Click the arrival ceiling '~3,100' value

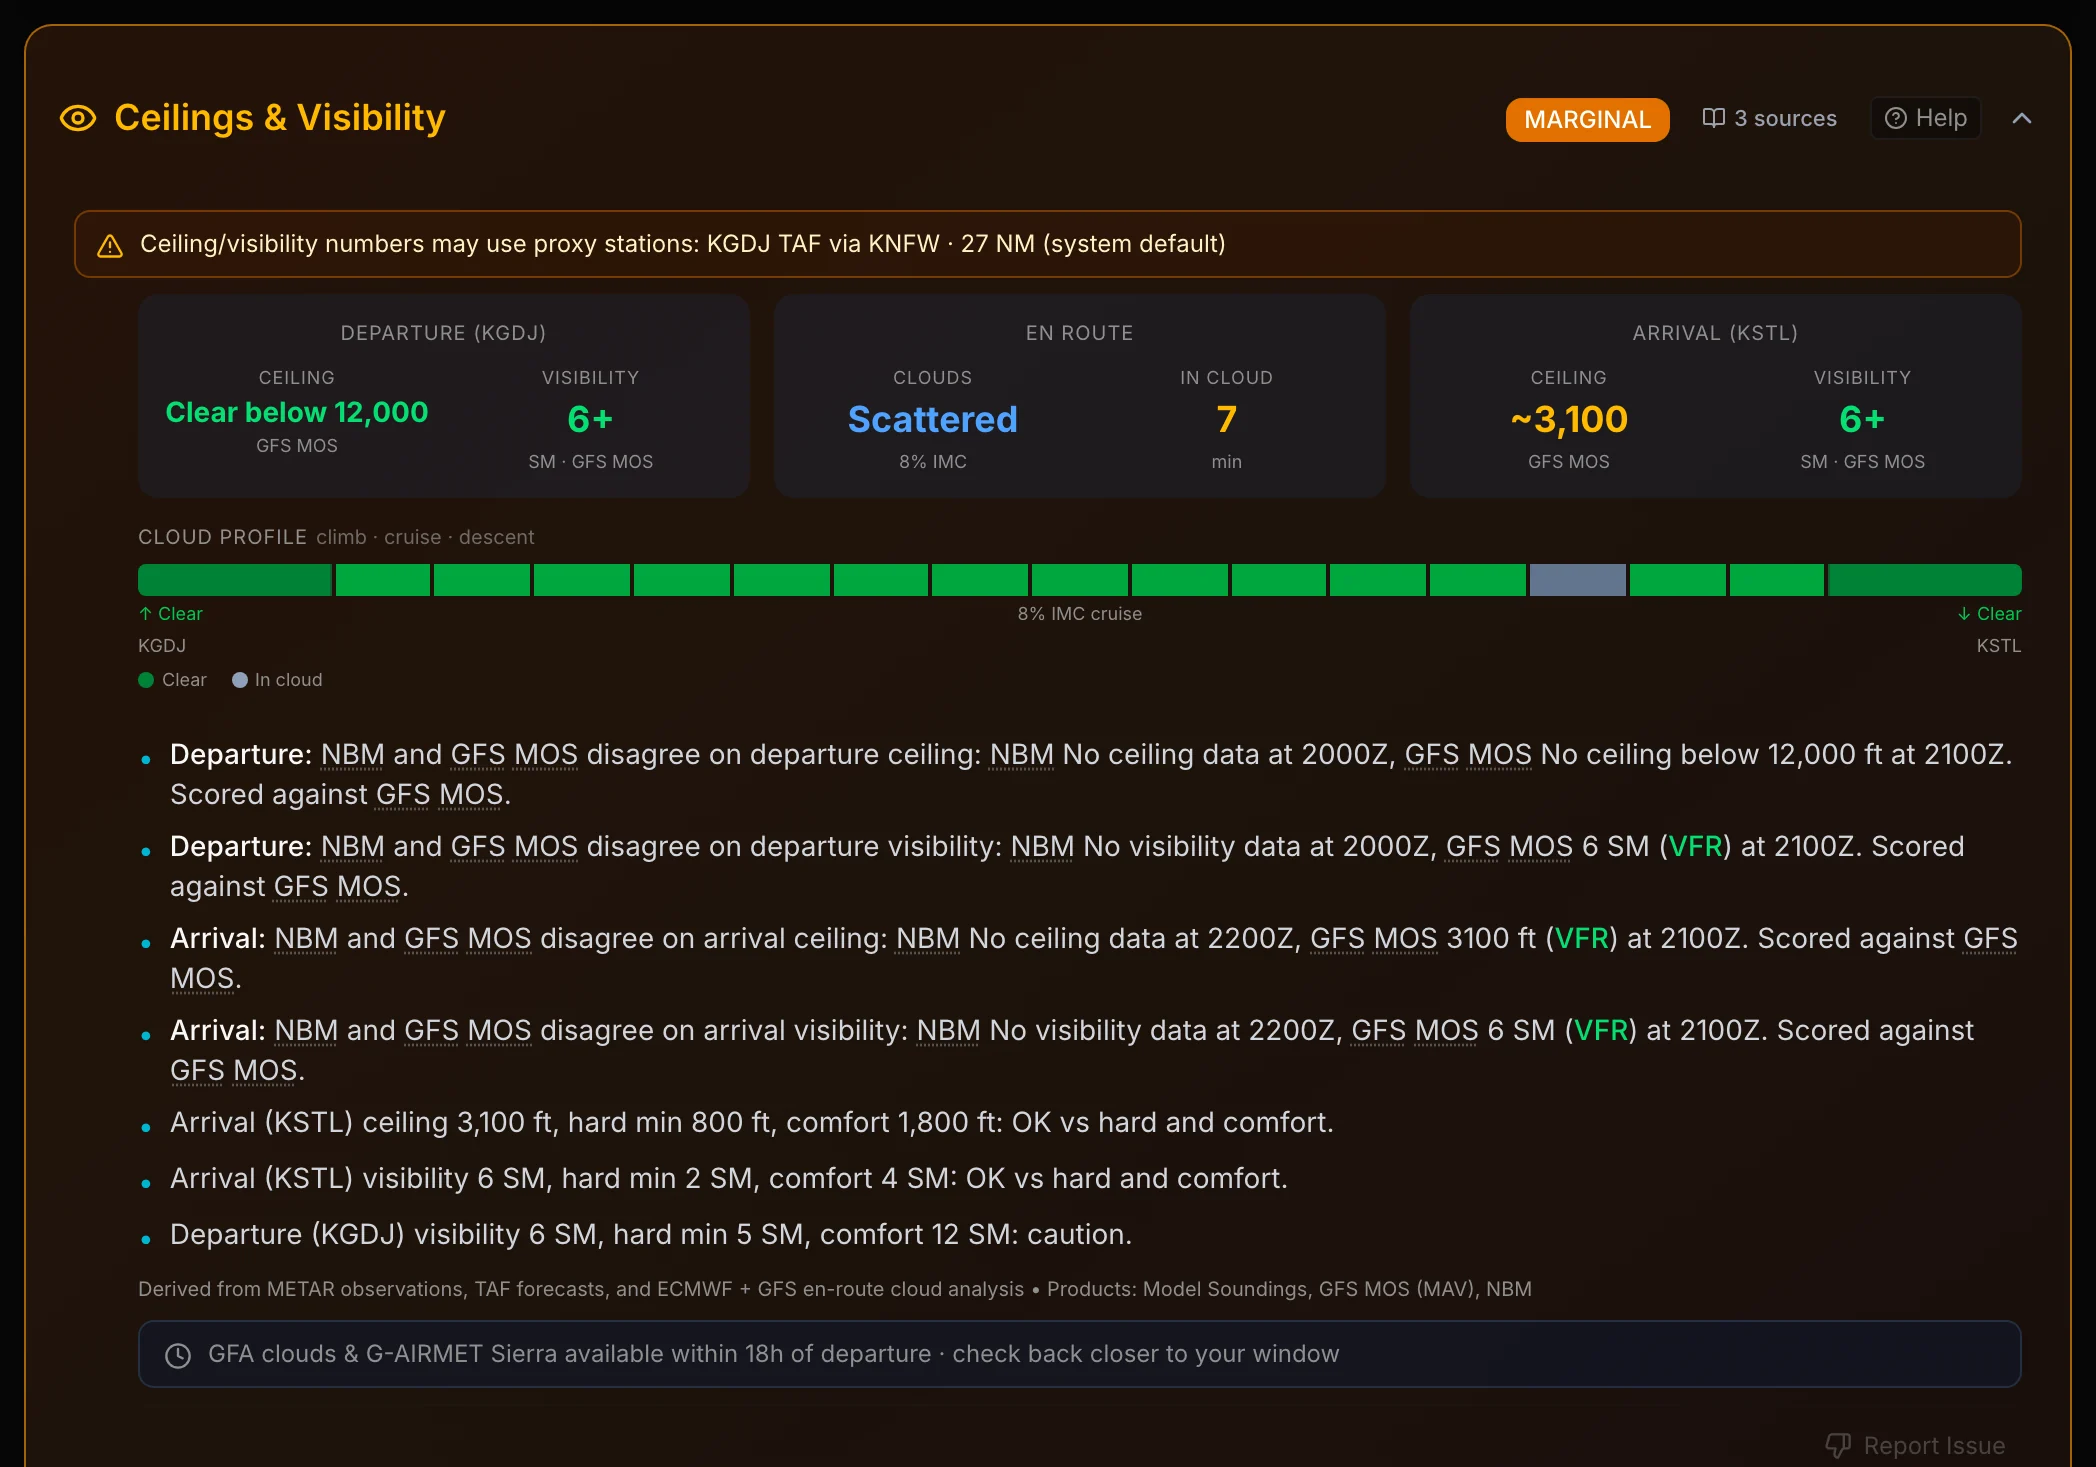pos(1568,419)
